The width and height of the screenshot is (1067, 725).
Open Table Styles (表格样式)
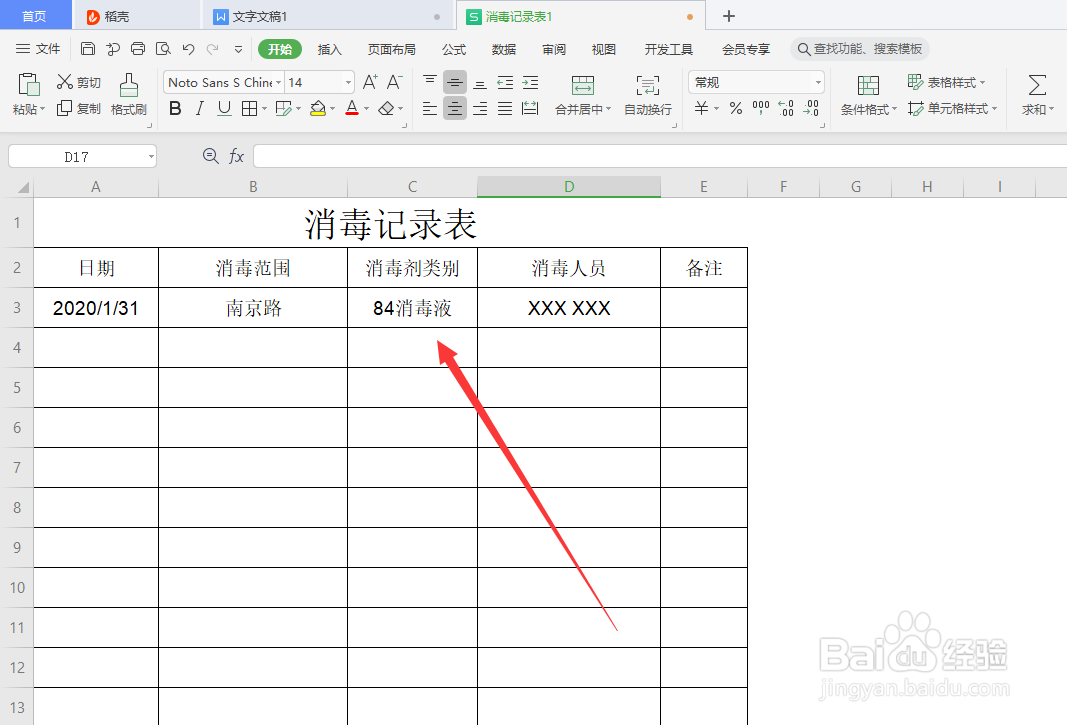(947, 82)
